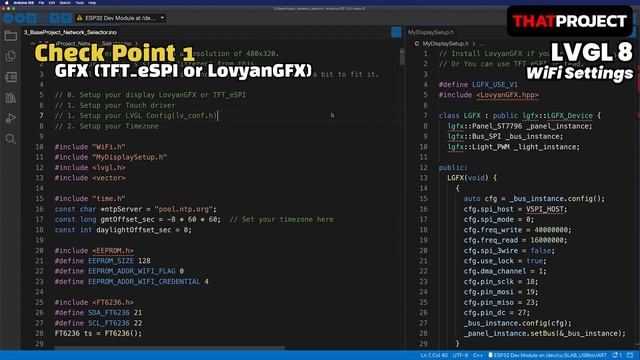The image size is (640, 360).
Task: Open the Help menu
Action: (x=92, y=2)
